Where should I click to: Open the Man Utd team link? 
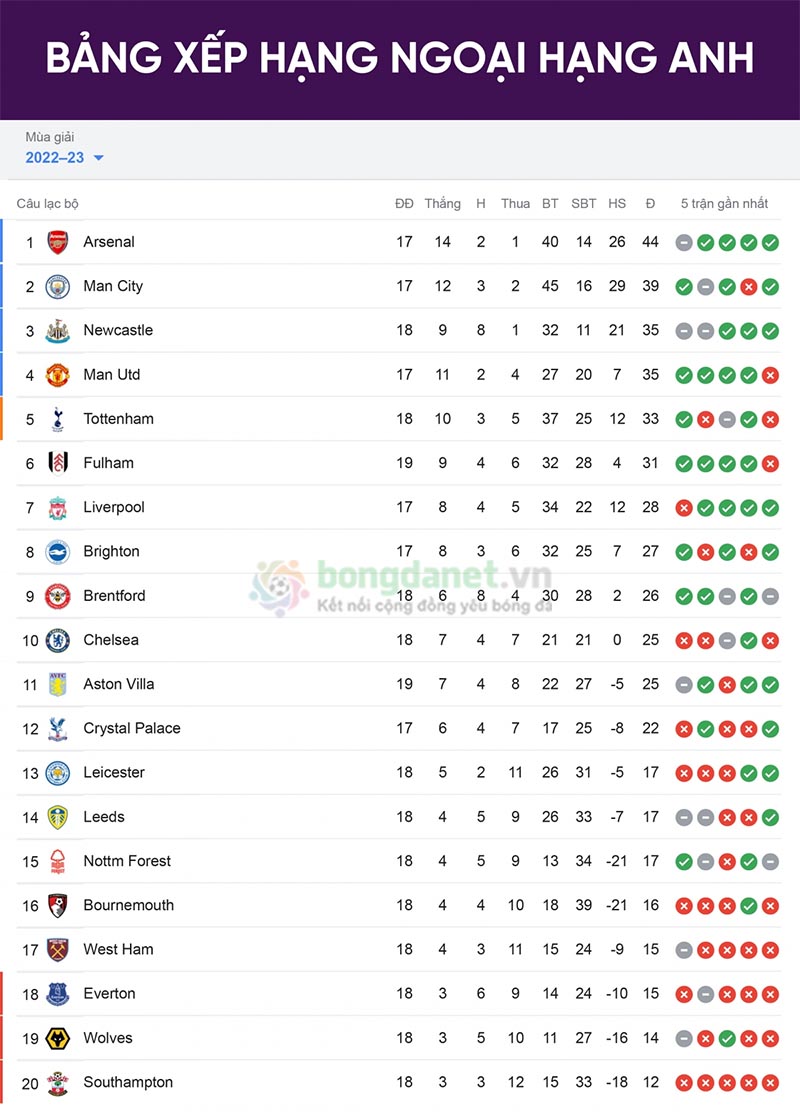coord(112,375)
